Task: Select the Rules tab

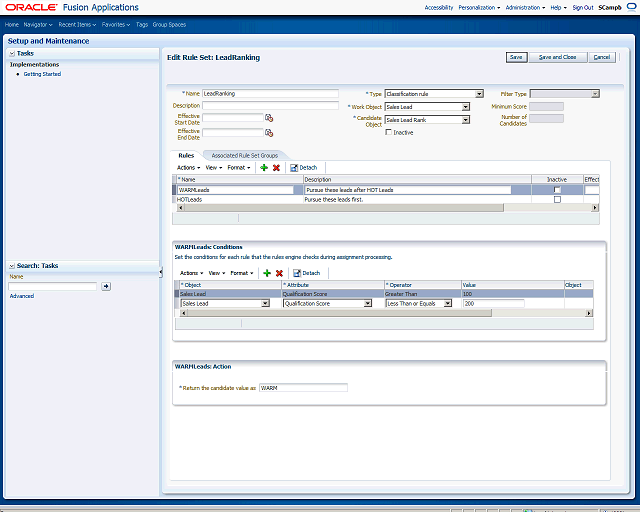Action: pos(186,156)
